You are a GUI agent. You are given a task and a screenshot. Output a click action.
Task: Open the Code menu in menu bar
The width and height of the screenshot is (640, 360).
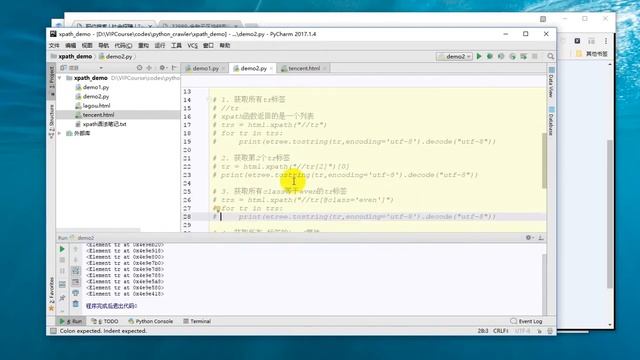click(123, 45)
